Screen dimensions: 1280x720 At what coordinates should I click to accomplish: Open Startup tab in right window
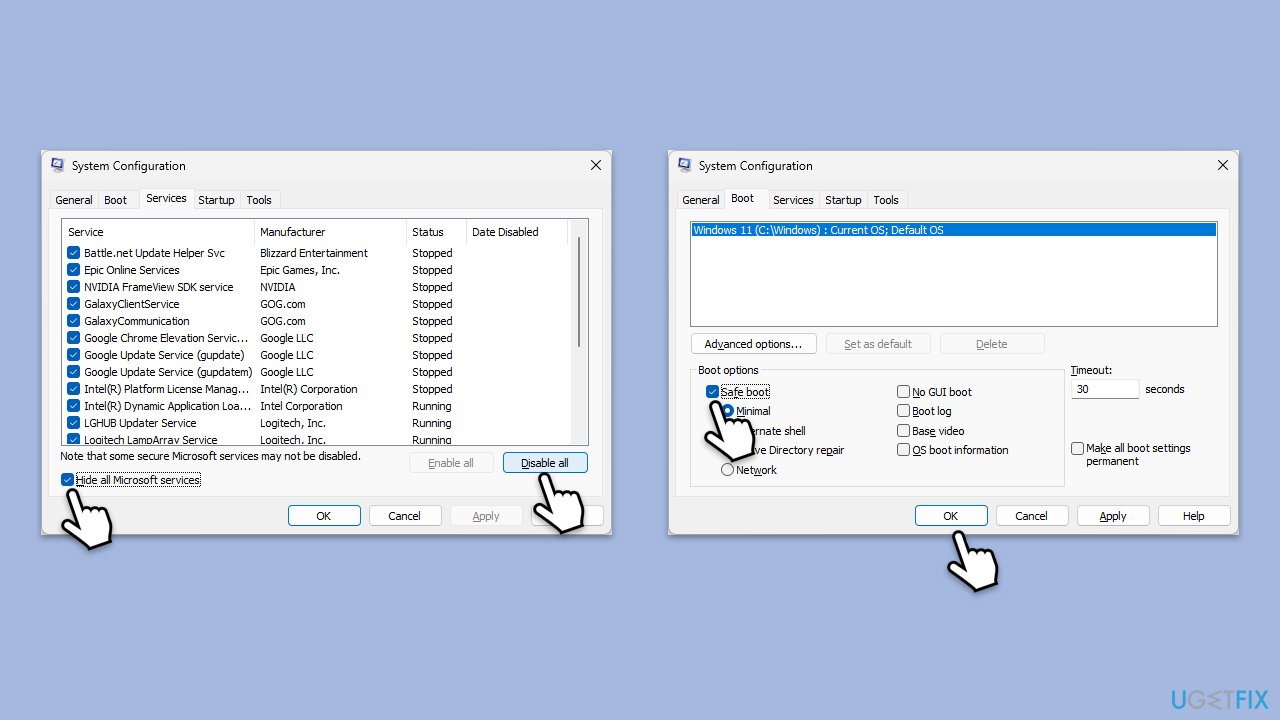843,200
